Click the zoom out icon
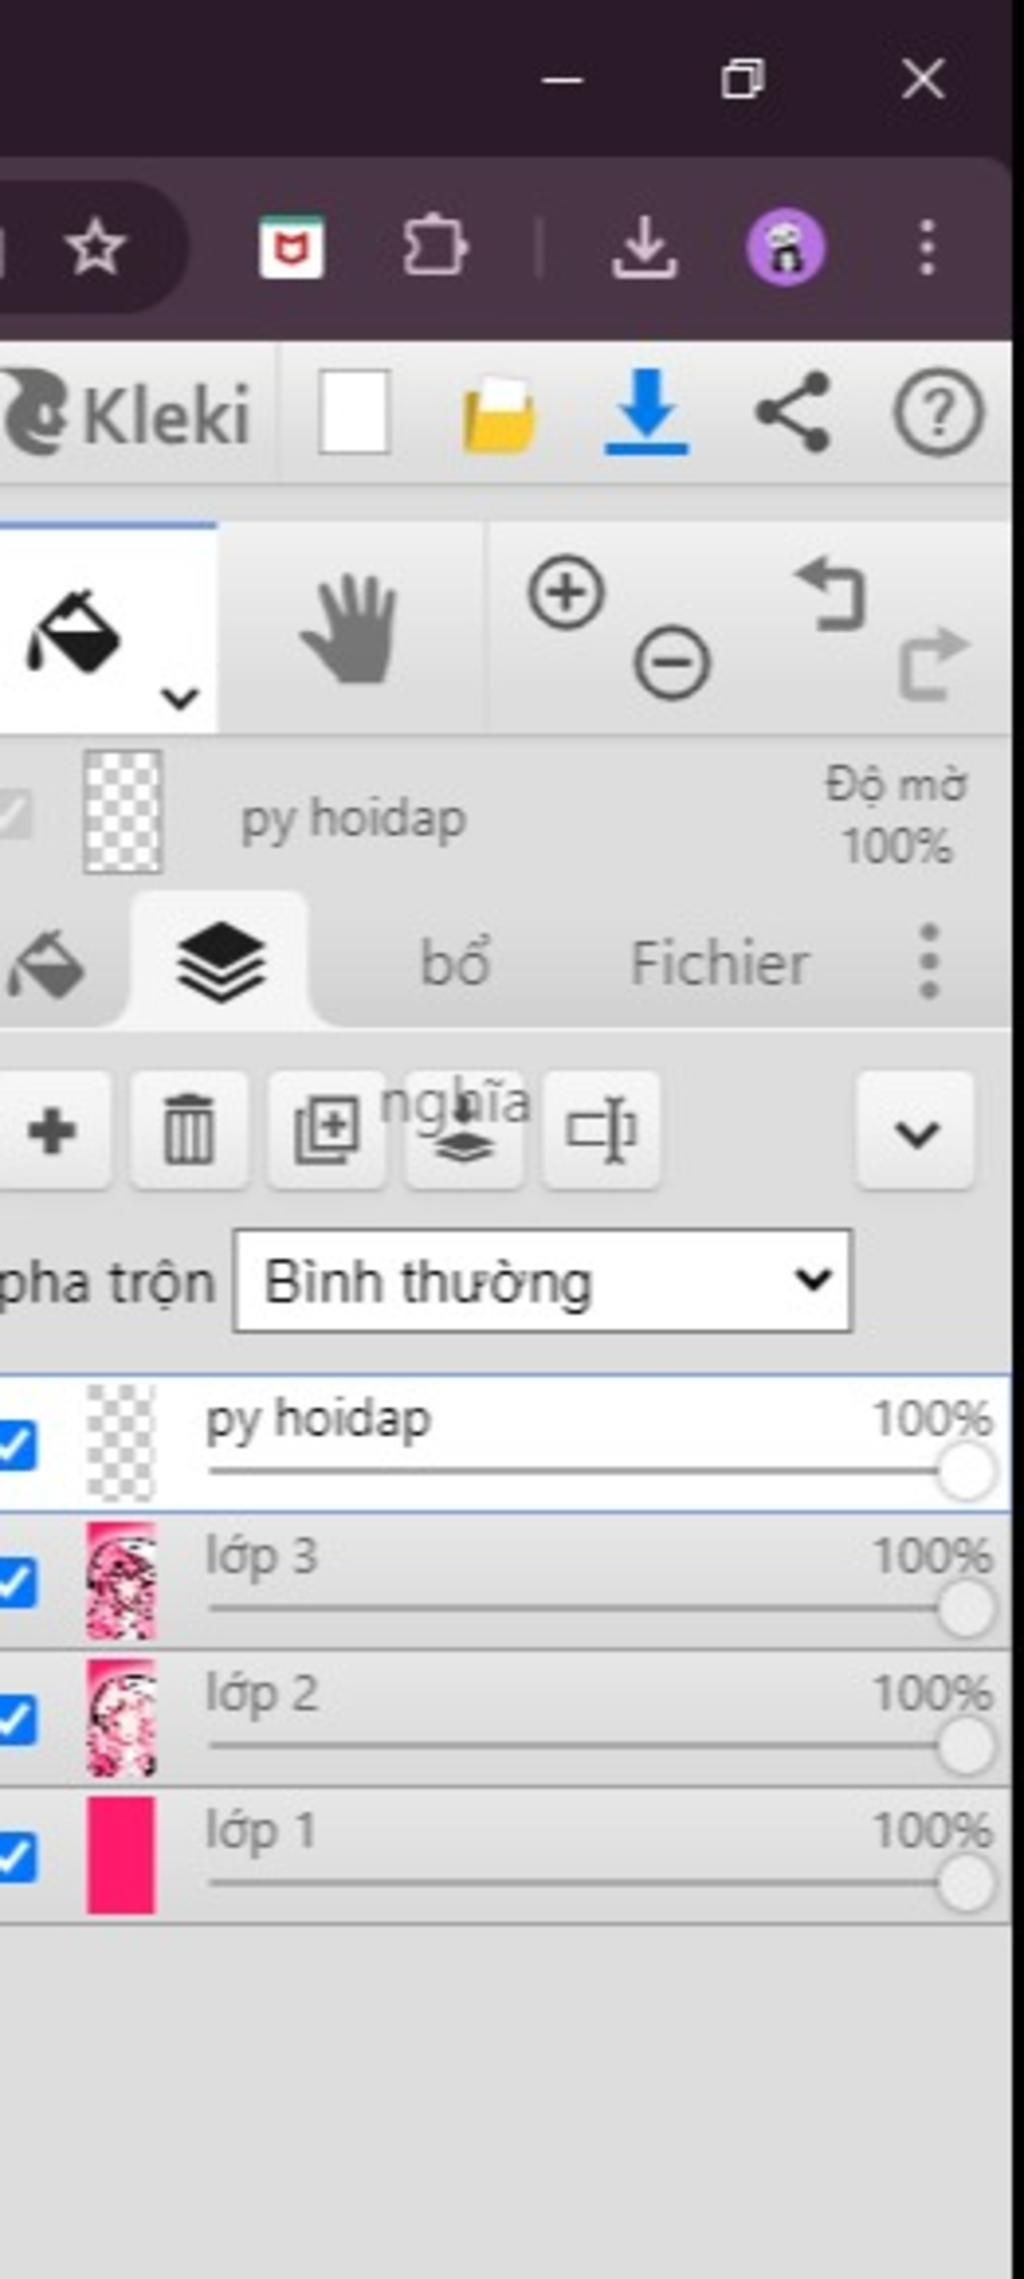1024x2279 pixels. (x=672, y=662)
